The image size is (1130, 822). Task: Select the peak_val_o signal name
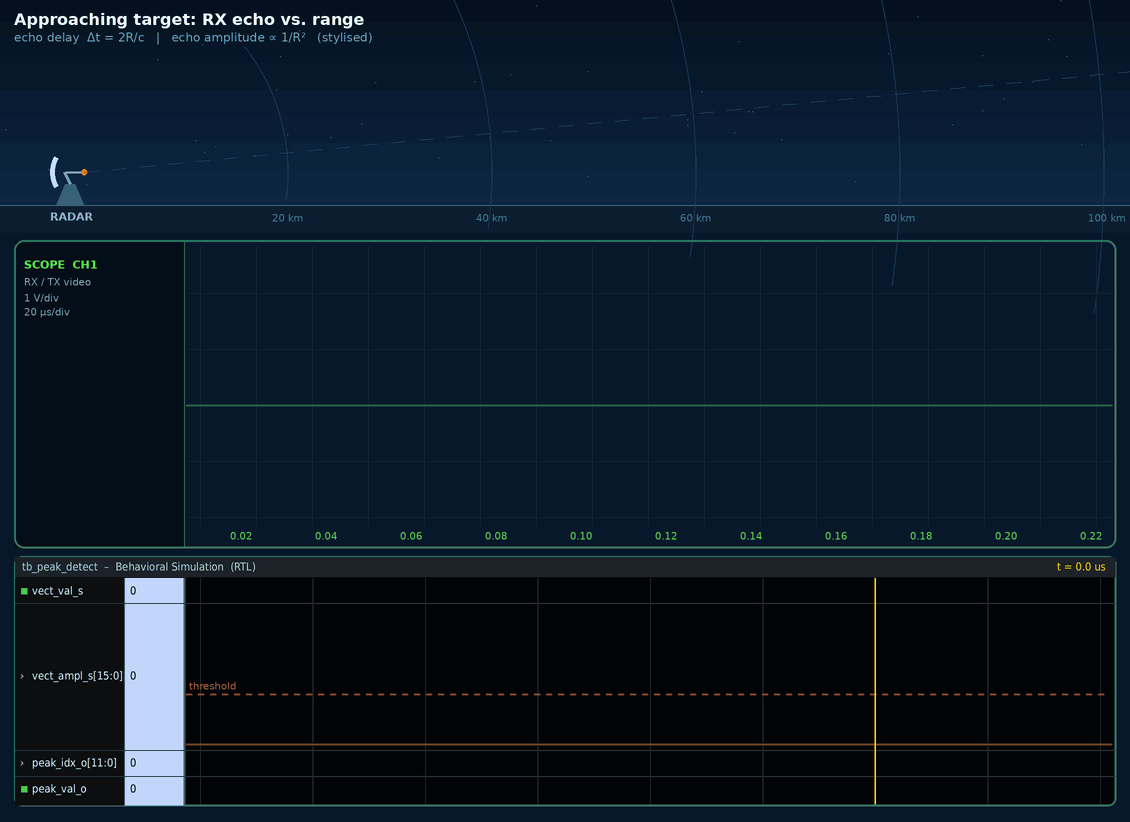[59, 790]
